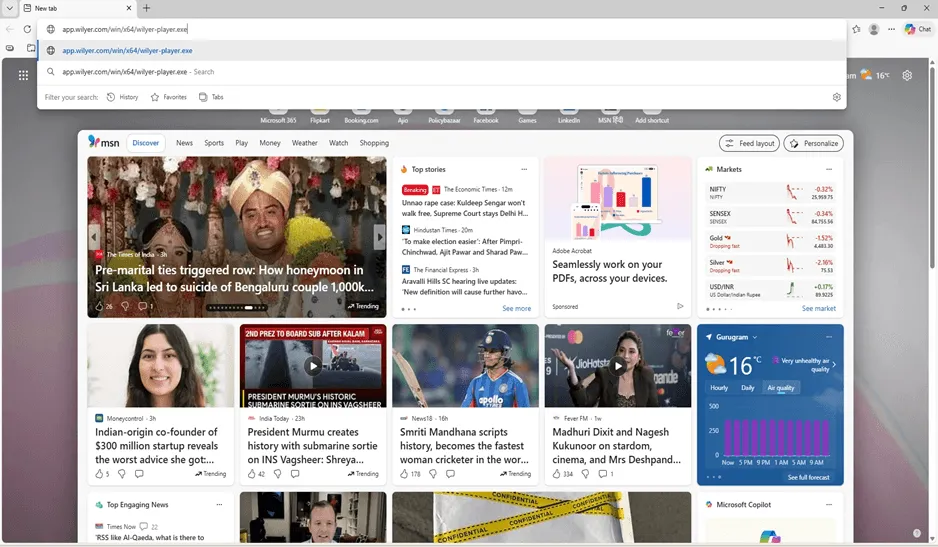938x547 pixels.
Task: Open the Shopping tab
Action: (374, 143)
